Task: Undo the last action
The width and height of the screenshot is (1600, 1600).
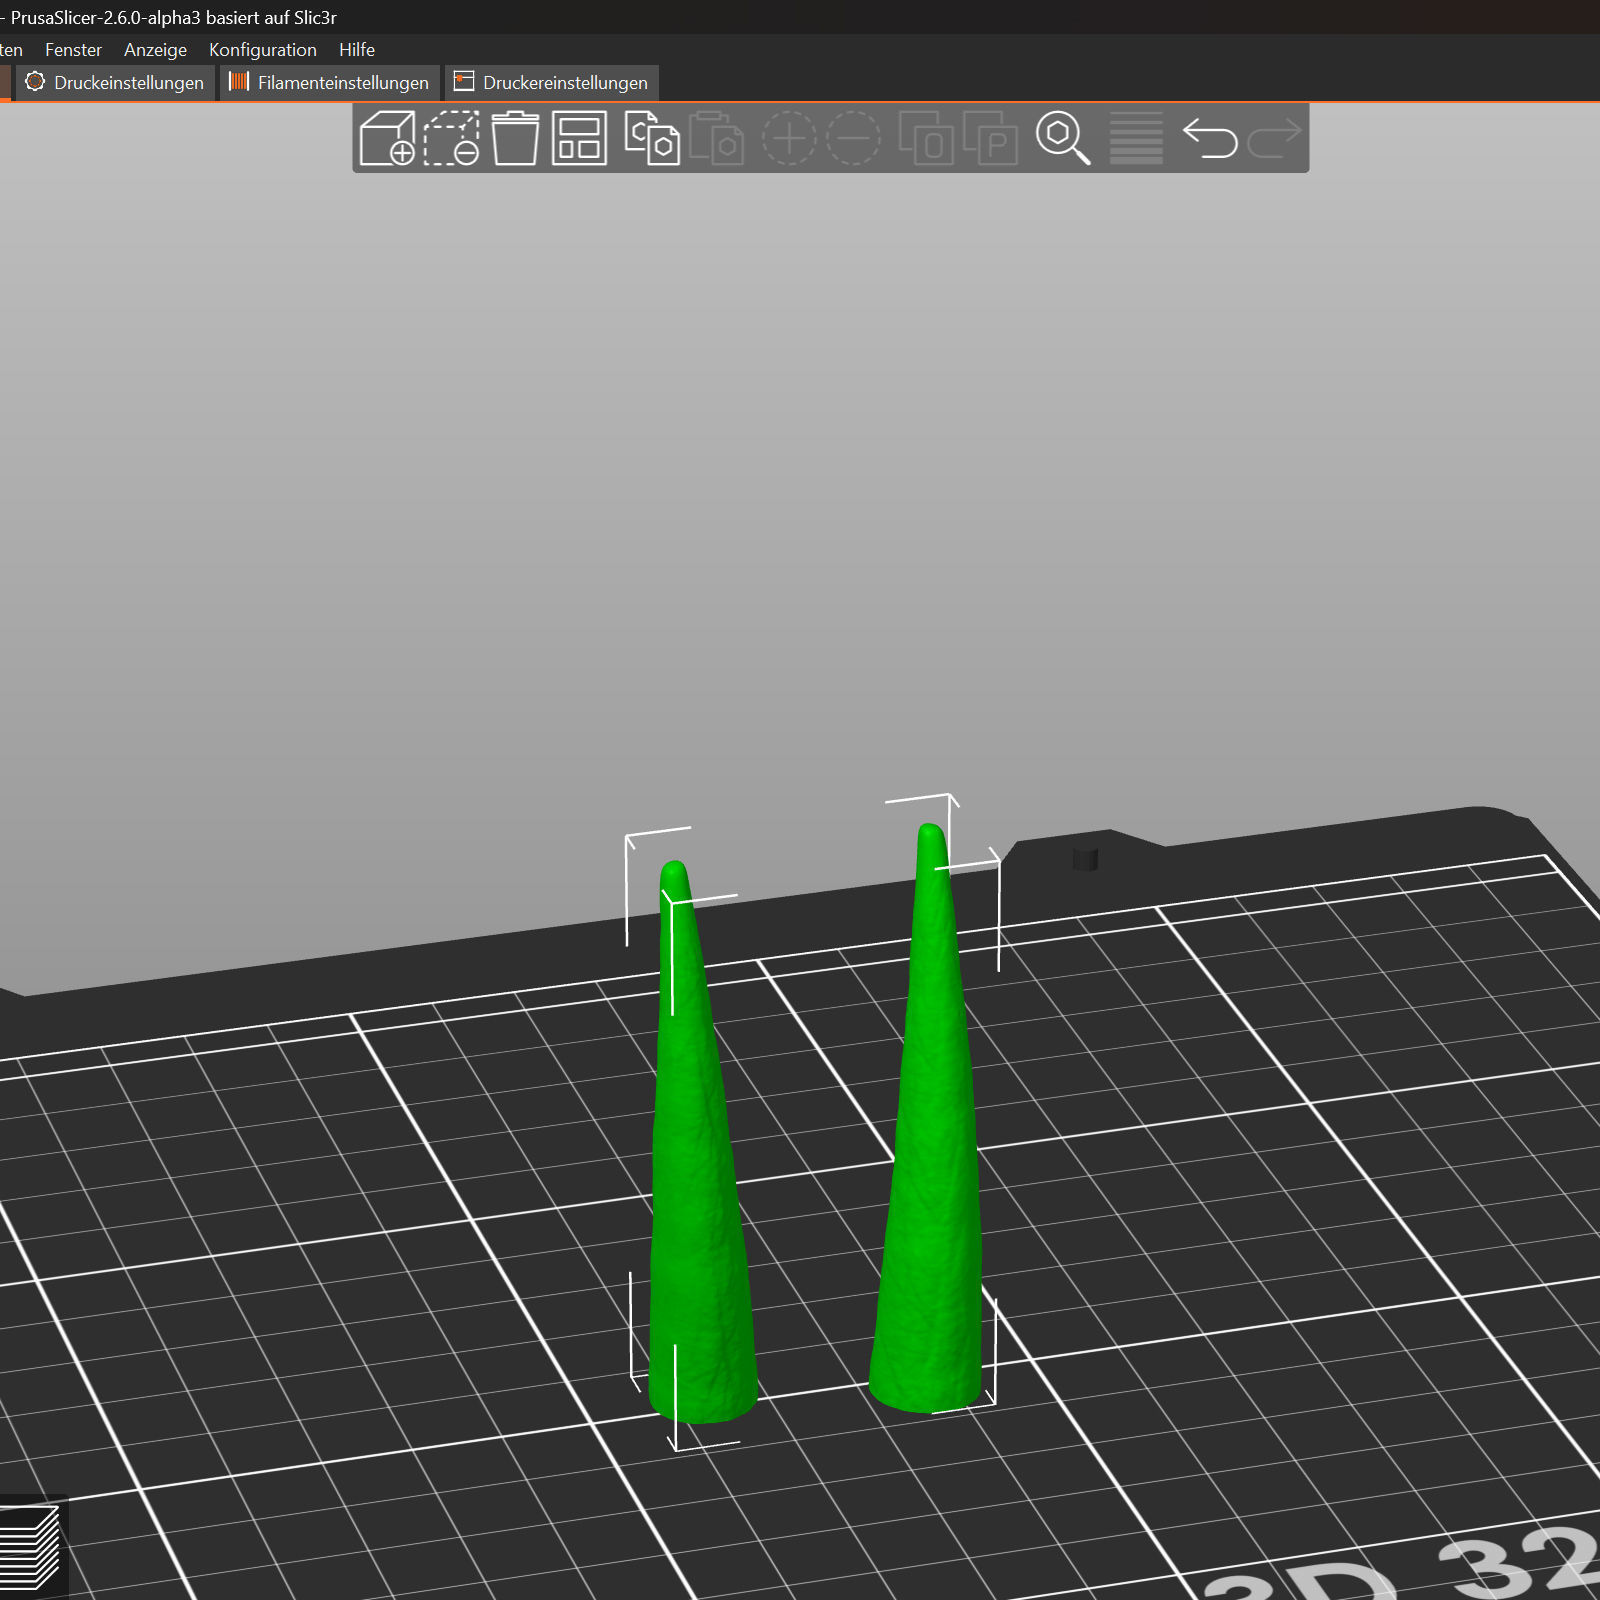Action: 1210,138
